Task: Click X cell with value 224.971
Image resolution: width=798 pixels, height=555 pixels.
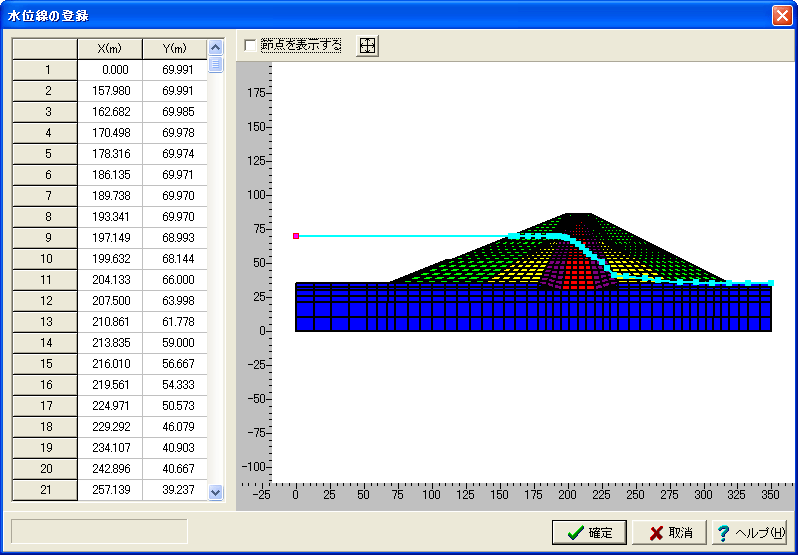Action: pos(110,405)
